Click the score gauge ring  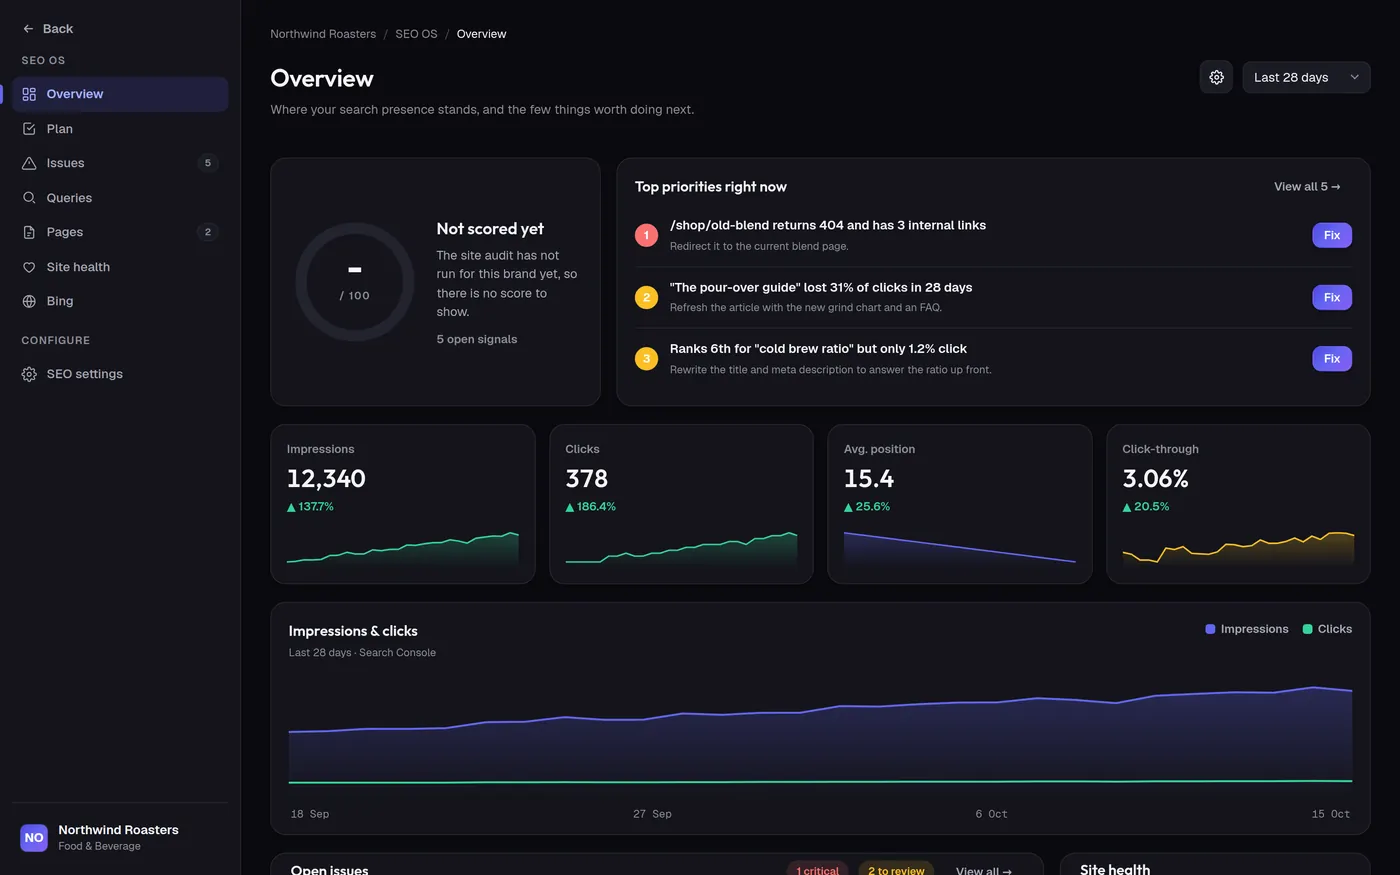(x=354, y=282)
